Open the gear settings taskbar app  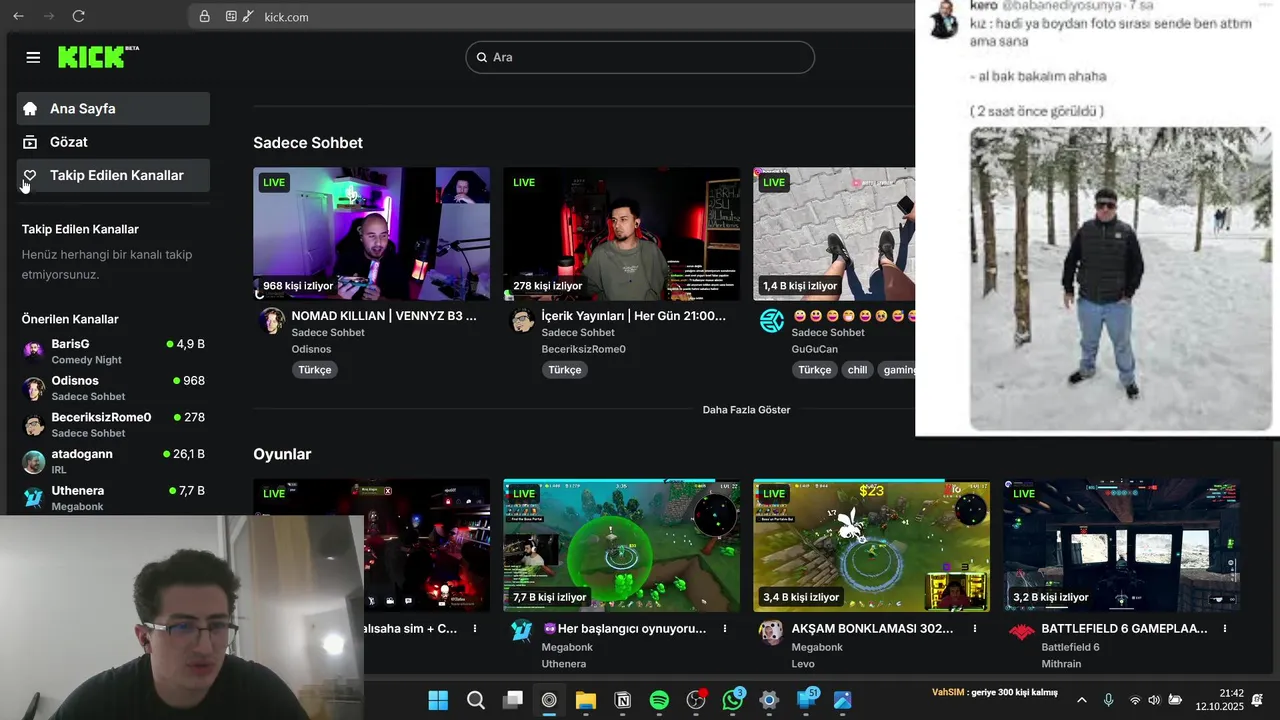pyautogui.click(x=769, y=700)
